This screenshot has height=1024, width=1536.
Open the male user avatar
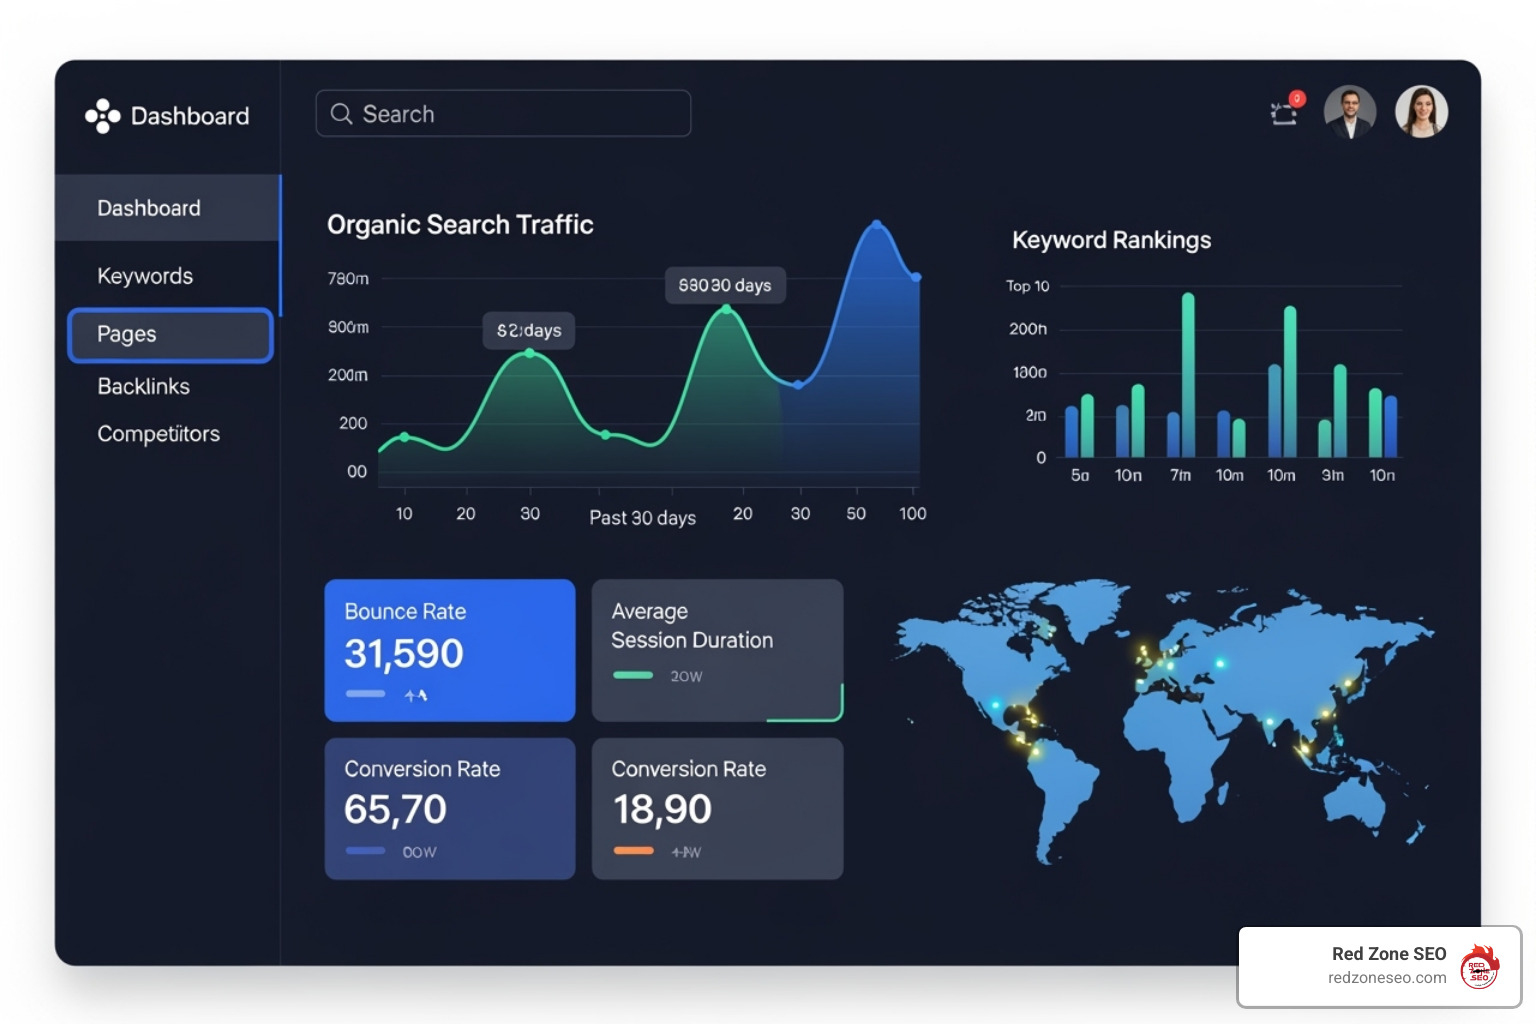pyautogui.click(x=1350, y=112)
